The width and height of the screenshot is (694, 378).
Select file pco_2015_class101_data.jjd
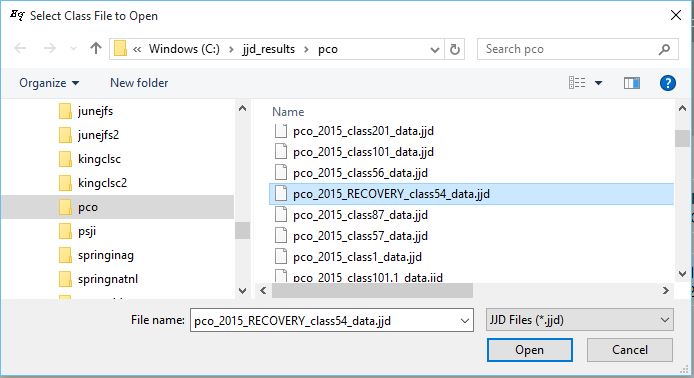click(363, 152)
